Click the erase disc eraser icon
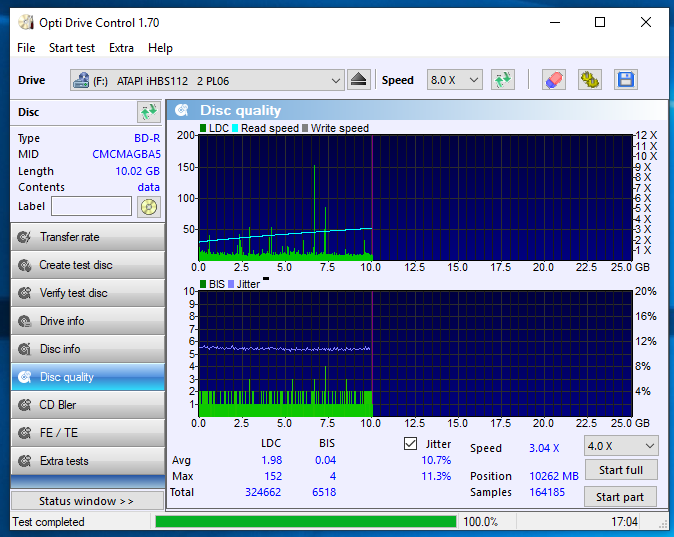The height and width of the screenshot is (537, 674). coord(553,80)
